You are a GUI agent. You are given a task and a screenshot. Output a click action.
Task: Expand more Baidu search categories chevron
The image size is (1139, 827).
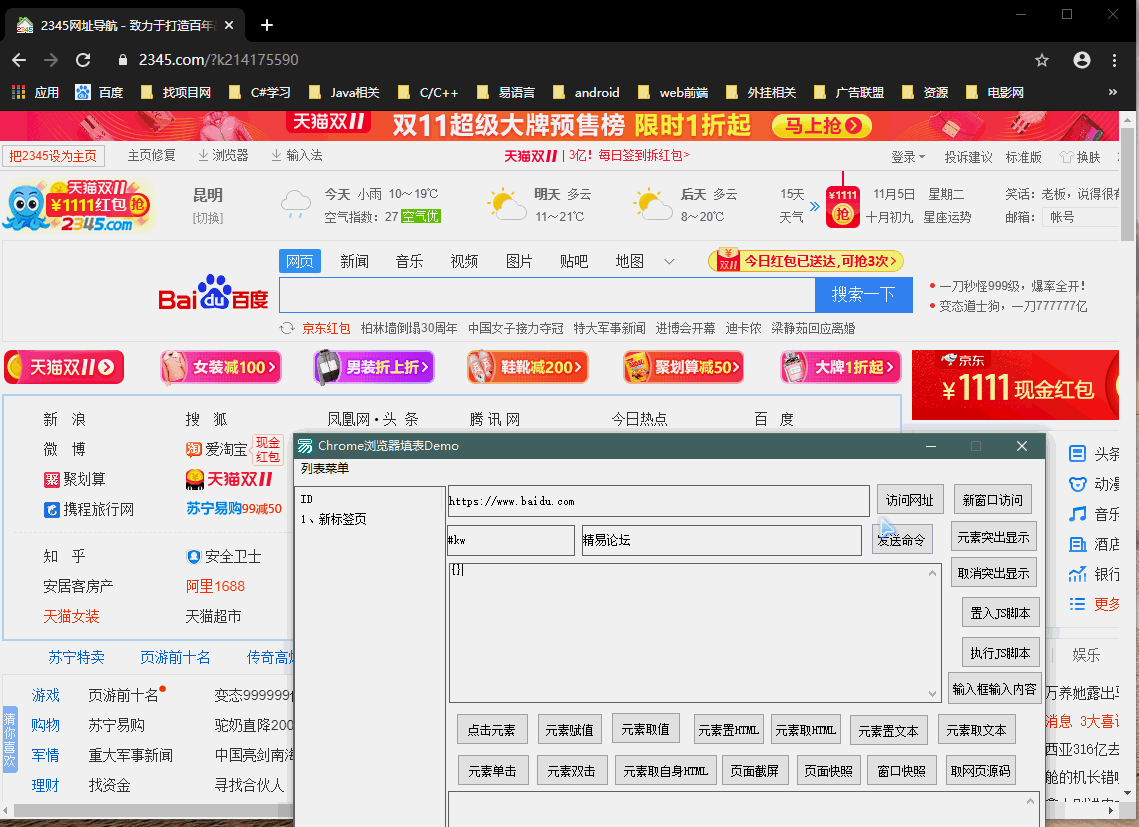(x=669, y=262)
